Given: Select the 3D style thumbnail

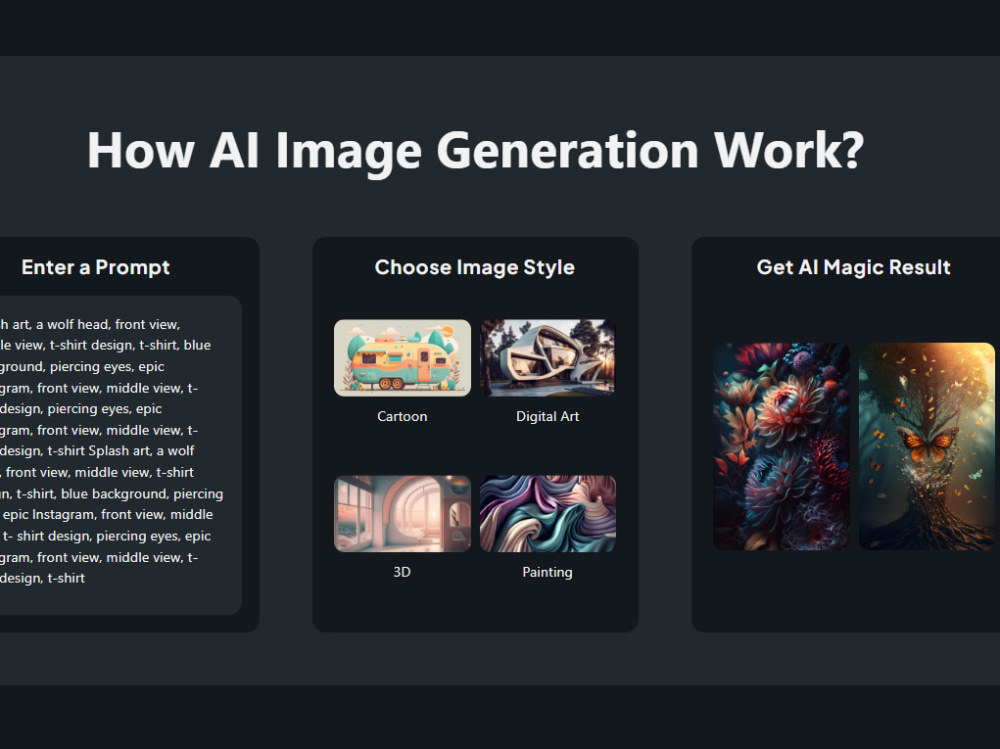Looking at the screenshot, I should pyautogui.click(x=402, y=513).
